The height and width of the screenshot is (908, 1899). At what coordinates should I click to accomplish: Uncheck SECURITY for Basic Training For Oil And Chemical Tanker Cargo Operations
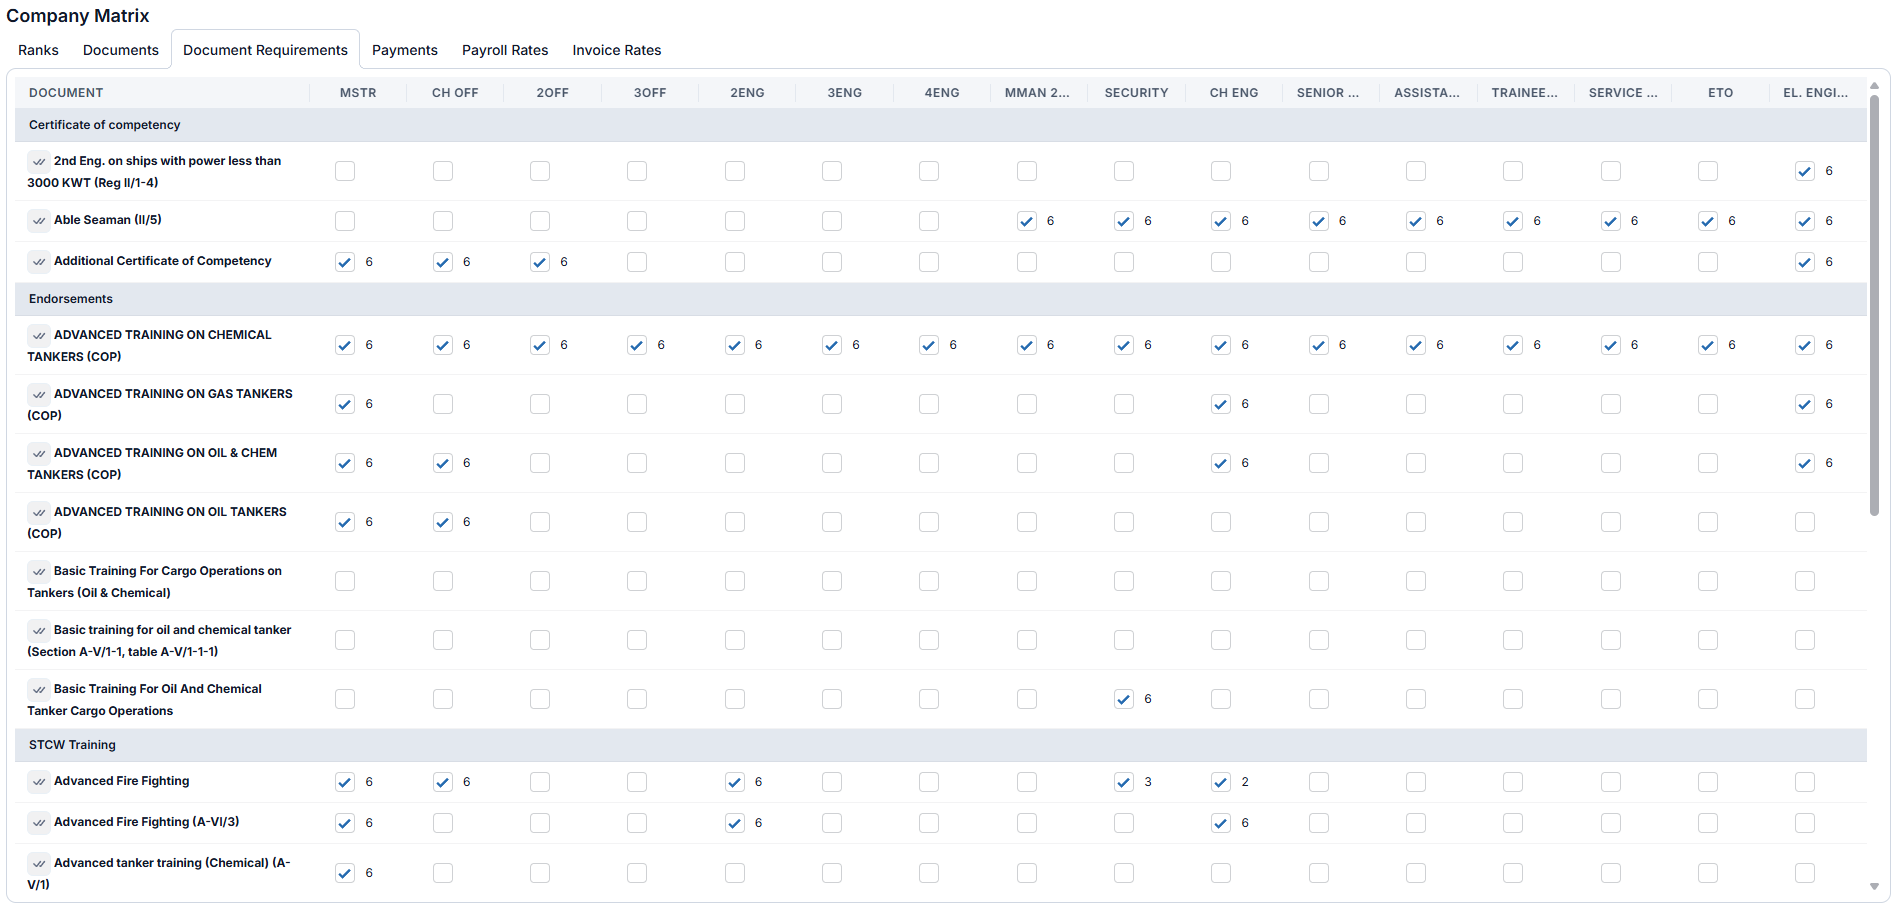coord(1124,699)
